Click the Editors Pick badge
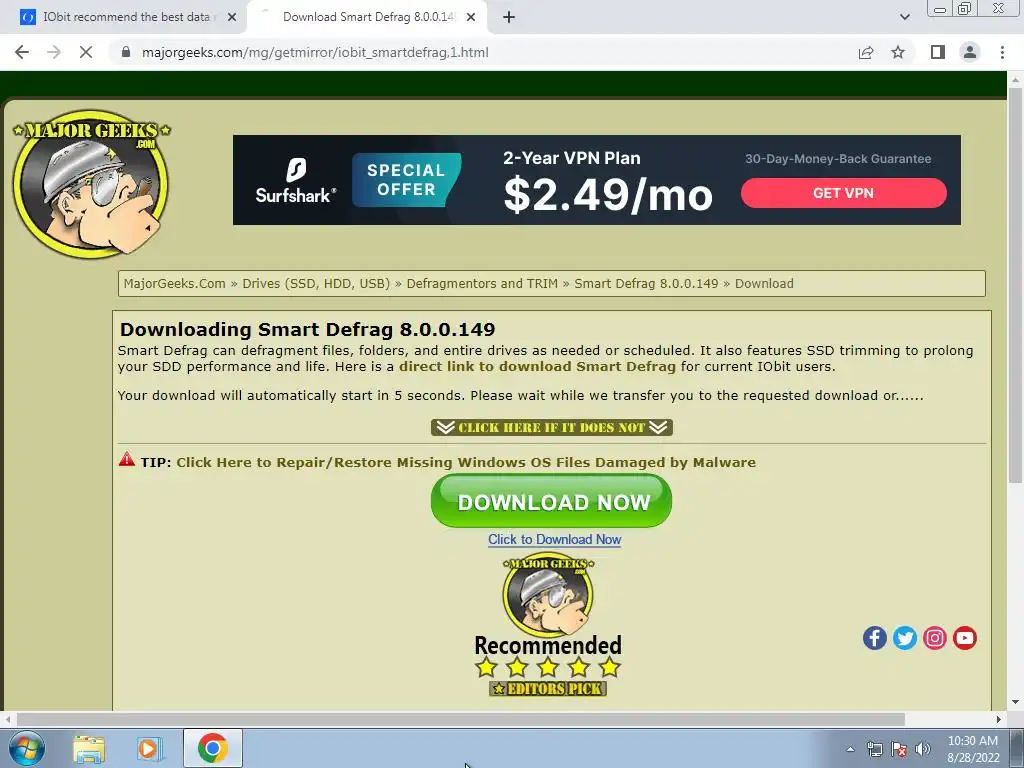The image size is (1024, 768). [x=548, y=688]
